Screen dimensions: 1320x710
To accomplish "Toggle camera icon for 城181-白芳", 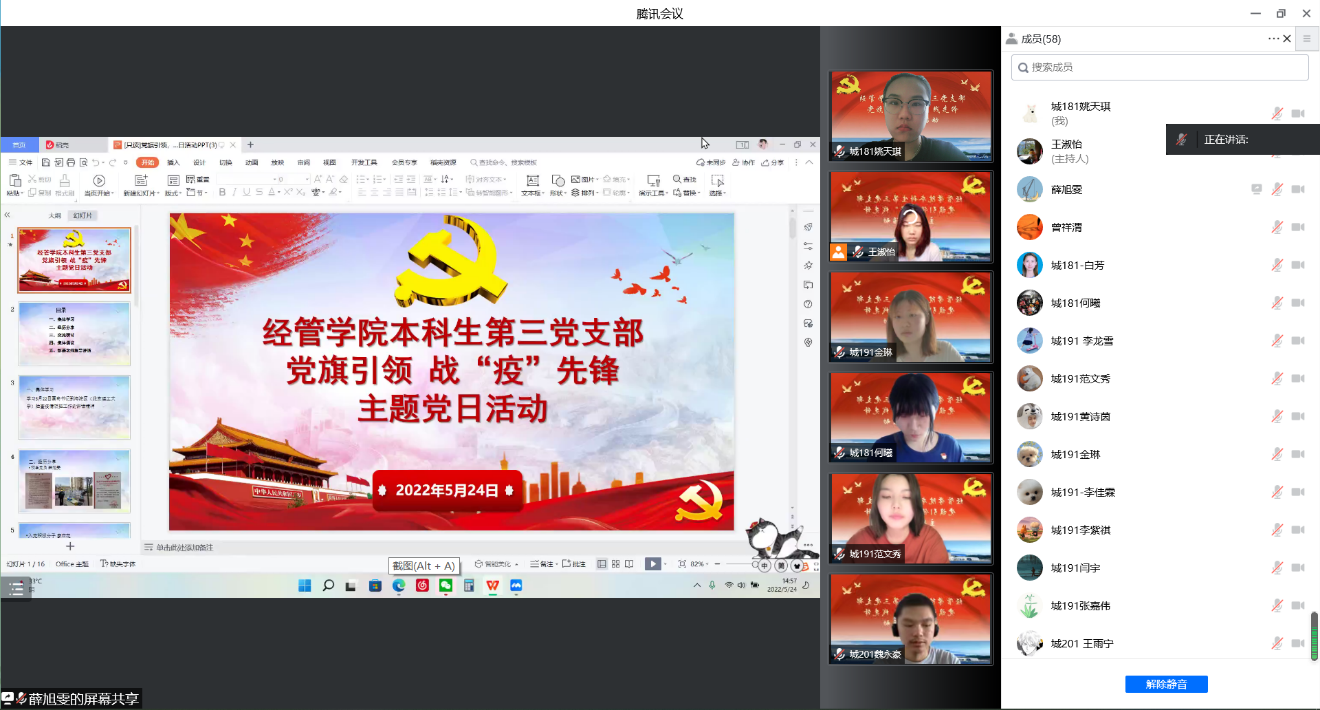I will (1298, 265).
